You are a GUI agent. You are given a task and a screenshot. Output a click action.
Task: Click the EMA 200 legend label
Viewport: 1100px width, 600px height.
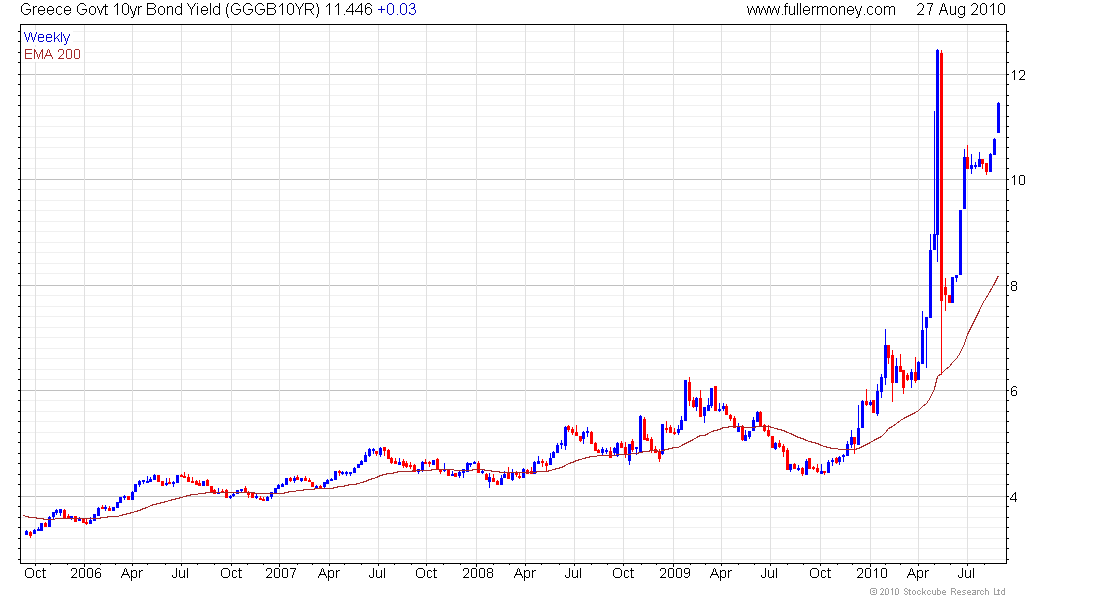(52, 54)
